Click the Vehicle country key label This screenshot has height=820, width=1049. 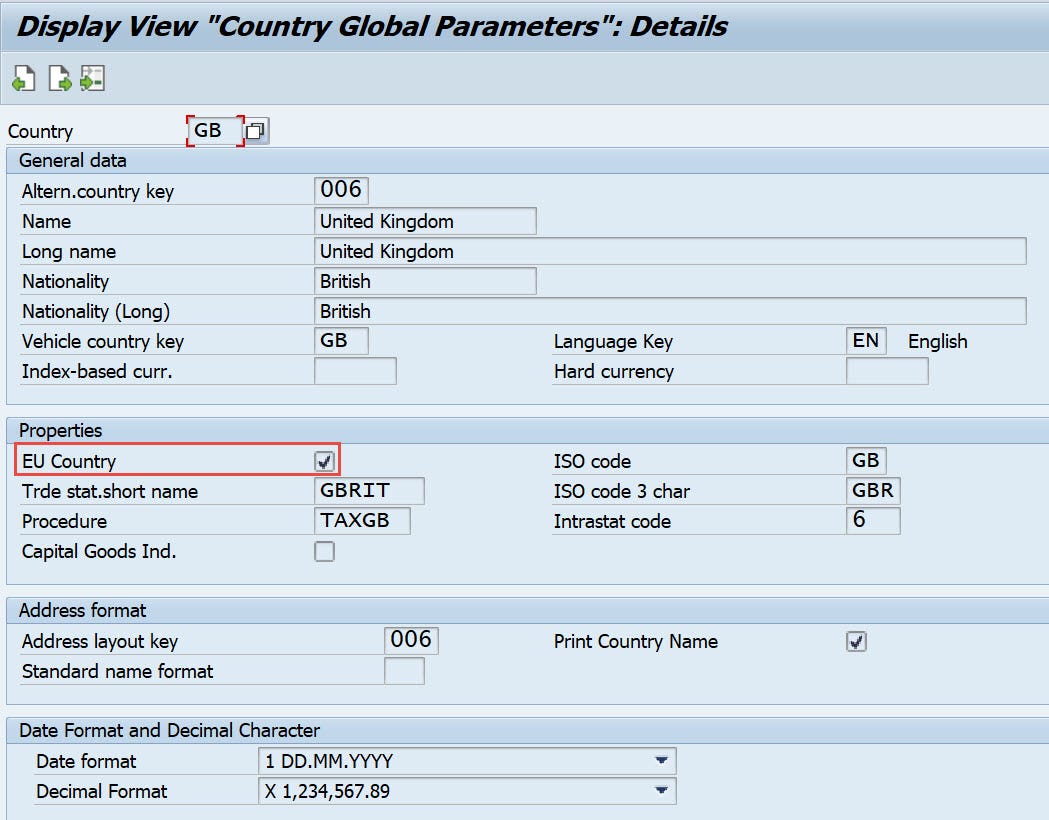tap(103, 342)
